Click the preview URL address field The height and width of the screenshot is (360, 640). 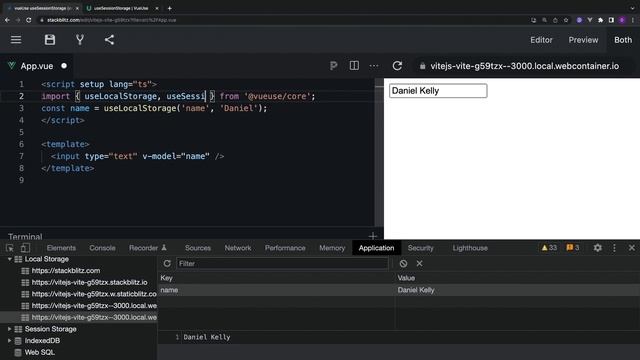point(524,66)
